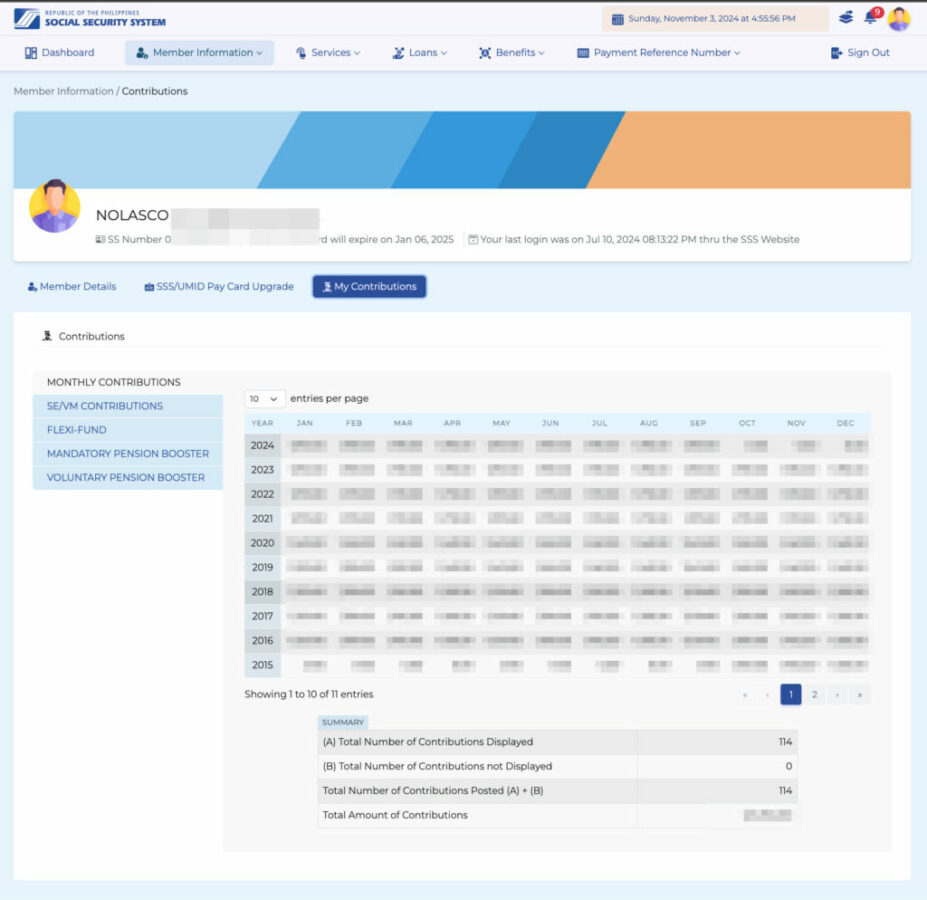927x900 pixels.
Task: Select the My Contributions tab
Action: (369, 287)
